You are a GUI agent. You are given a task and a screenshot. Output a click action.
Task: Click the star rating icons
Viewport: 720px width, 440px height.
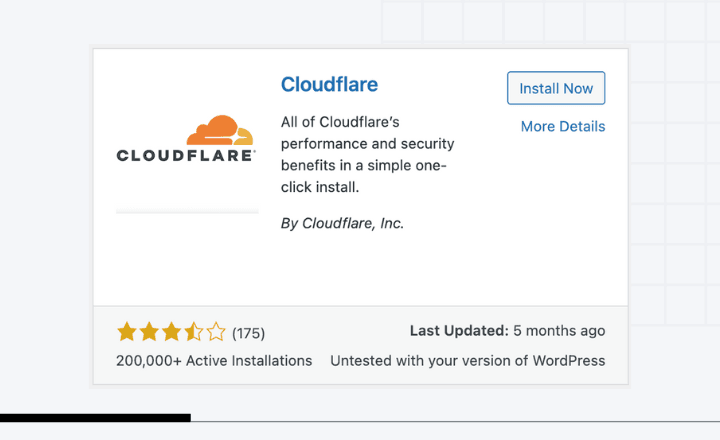tap(171, 332)
